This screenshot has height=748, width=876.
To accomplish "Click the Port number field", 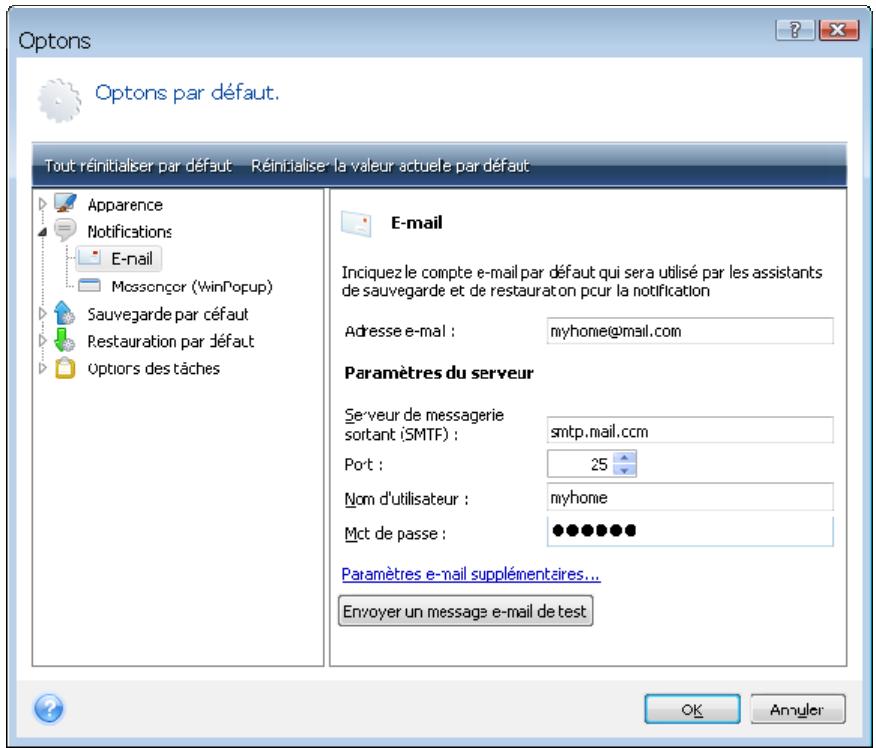I will point(580,464).
